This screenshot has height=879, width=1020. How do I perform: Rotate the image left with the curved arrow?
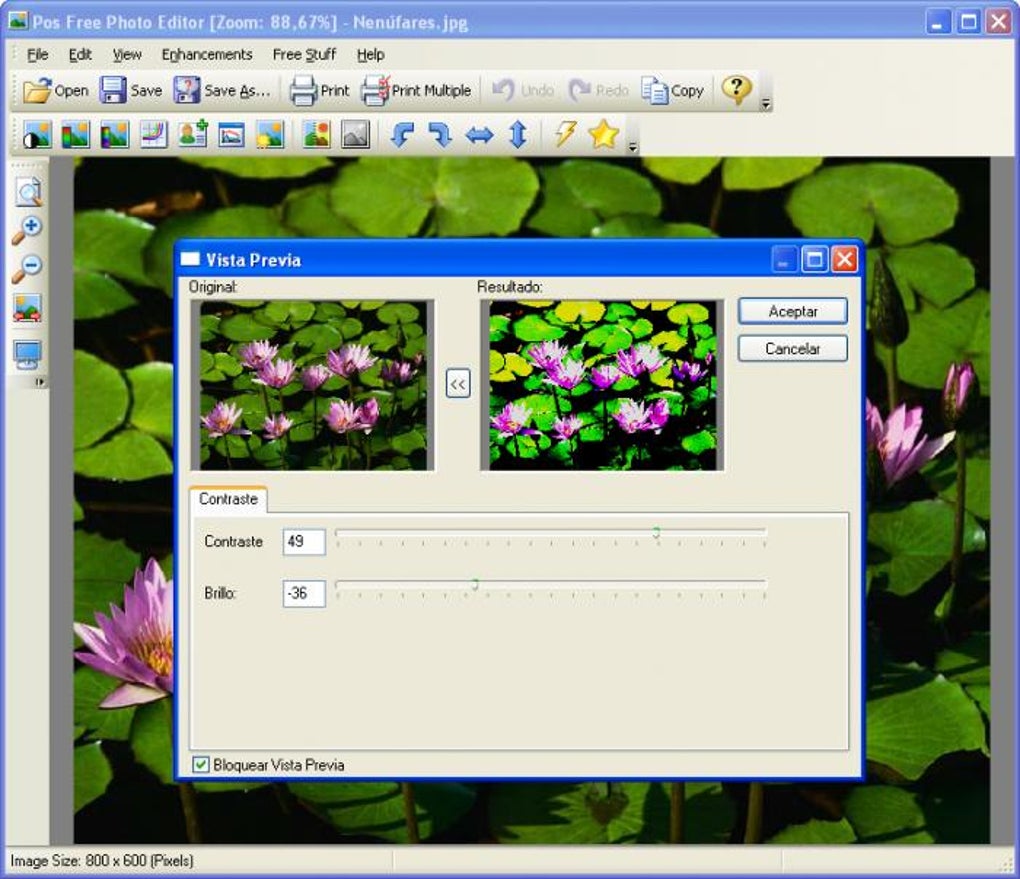click(x=402, y=135)
